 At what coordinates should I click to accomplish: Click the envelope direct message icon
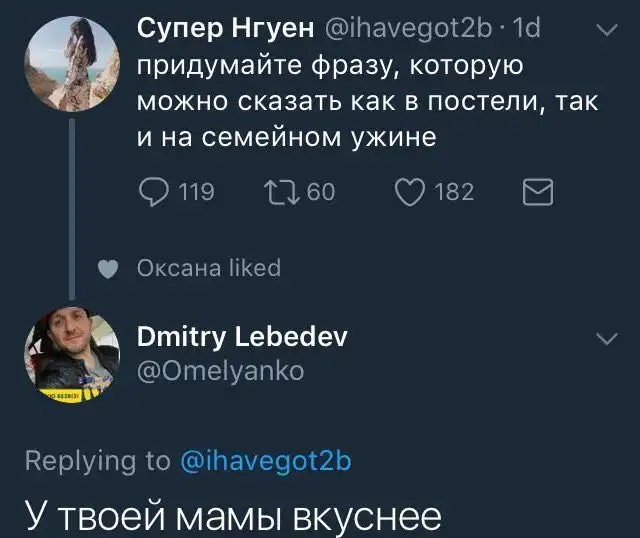click(539, 191)
